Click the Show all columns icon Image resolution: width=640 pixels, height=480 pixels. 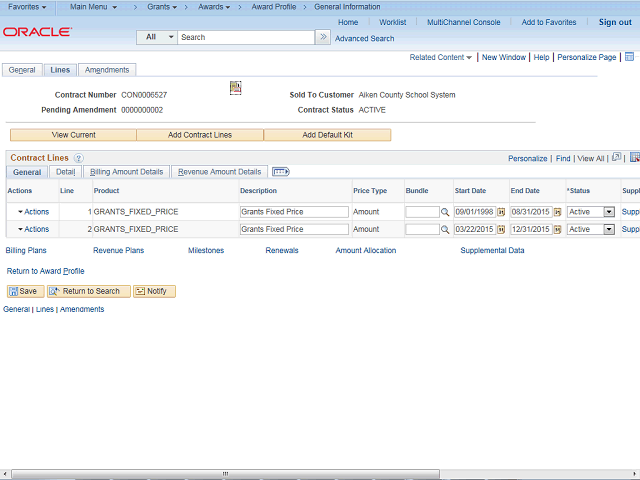click(280, 172)
